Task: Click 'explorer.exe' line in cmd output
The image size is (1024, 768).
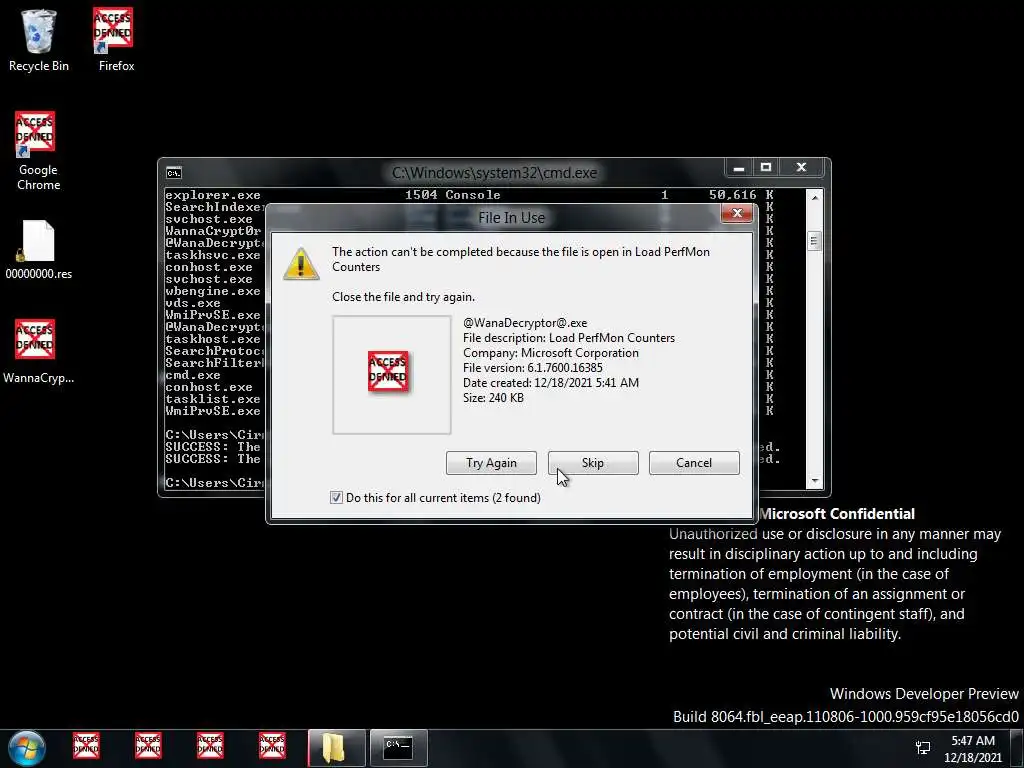Action: point(213,195)
